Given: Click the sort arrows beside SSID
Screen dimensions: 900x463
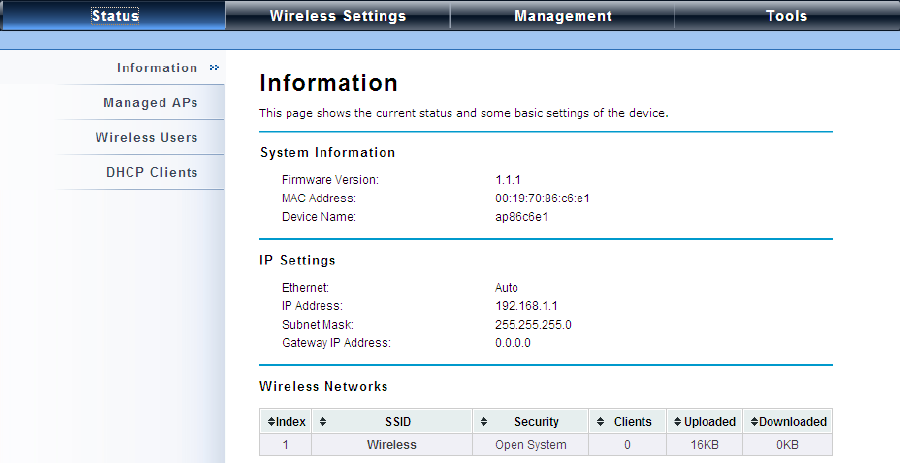Looking at the screenshot, I should (324, 422).
